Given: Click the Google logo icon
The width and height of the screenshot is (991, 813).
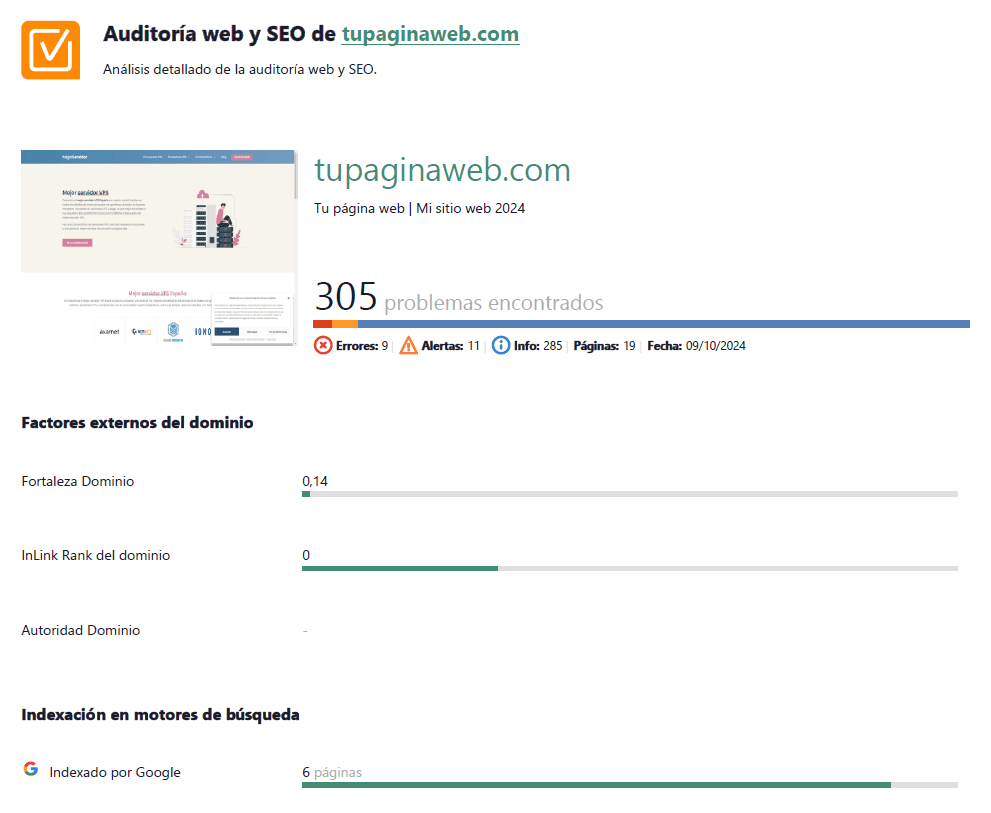Looking at the screenshot, I should coord(31,769).
